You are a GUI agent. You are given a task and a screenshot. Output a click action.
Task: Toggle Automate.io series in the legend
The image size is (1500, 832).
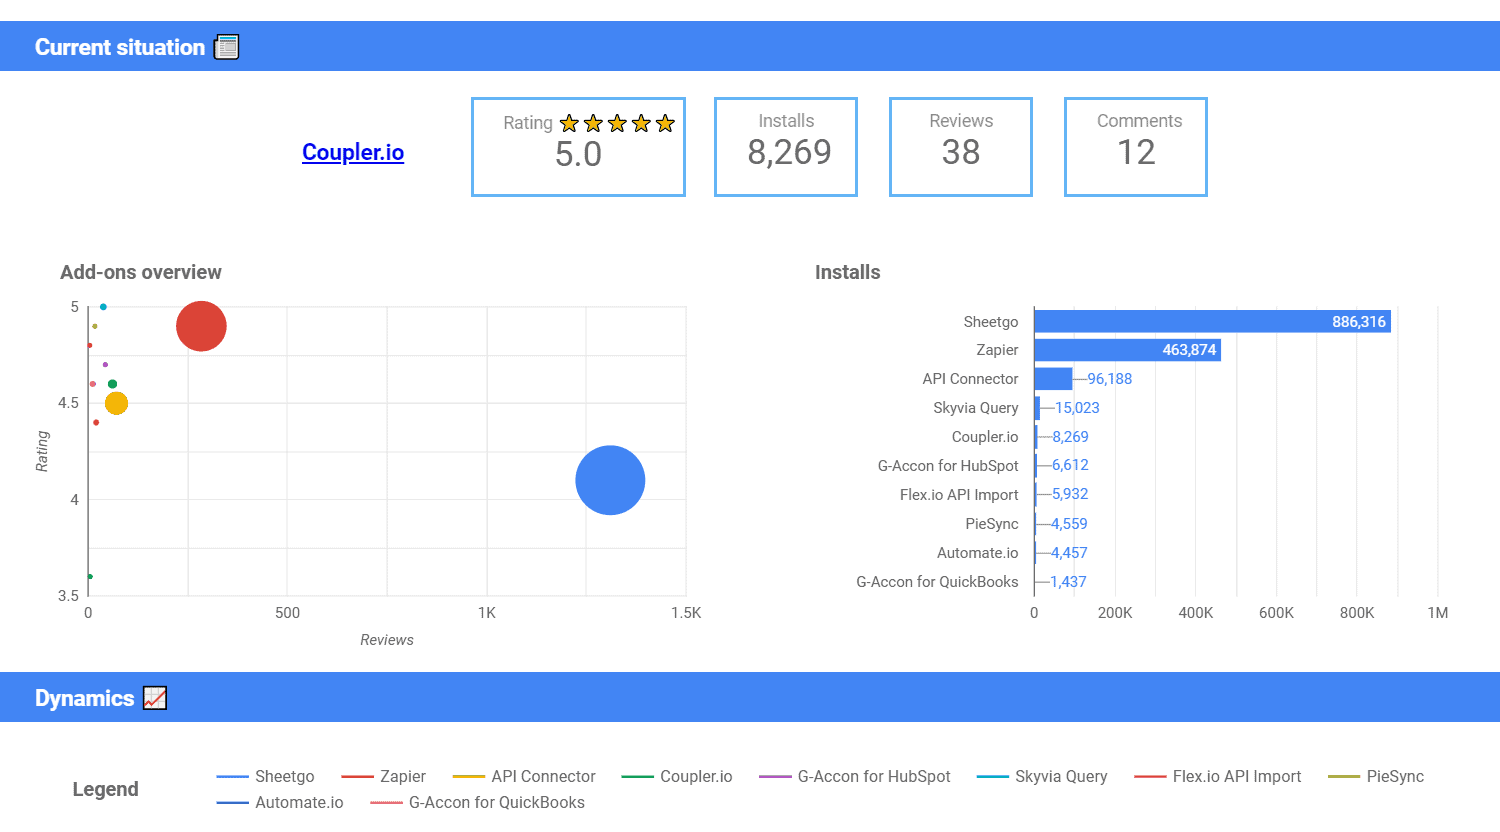[280, 802]
